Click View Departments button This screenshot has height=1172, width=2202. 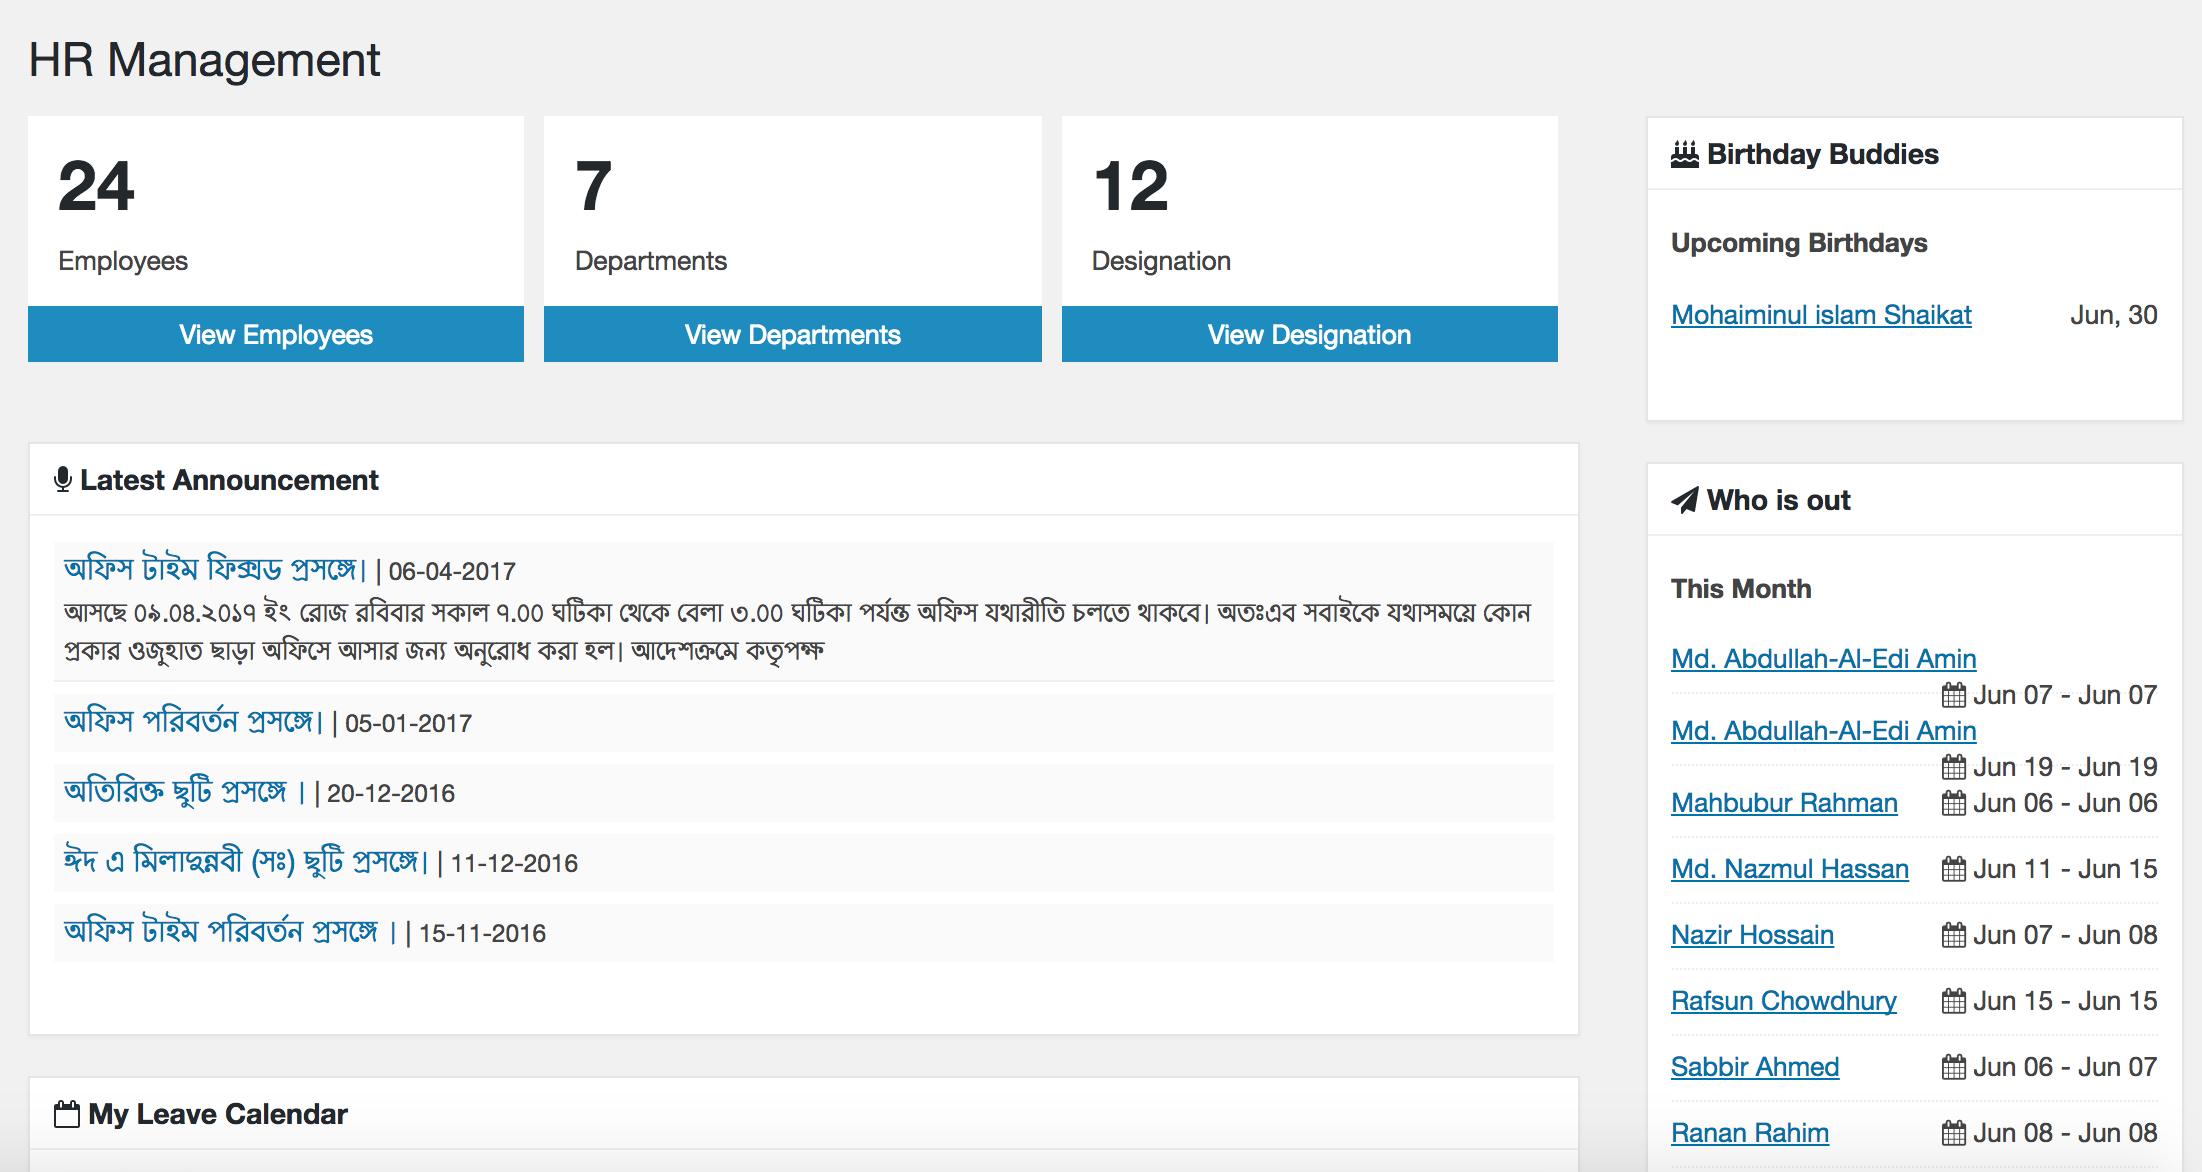(792, 336)
